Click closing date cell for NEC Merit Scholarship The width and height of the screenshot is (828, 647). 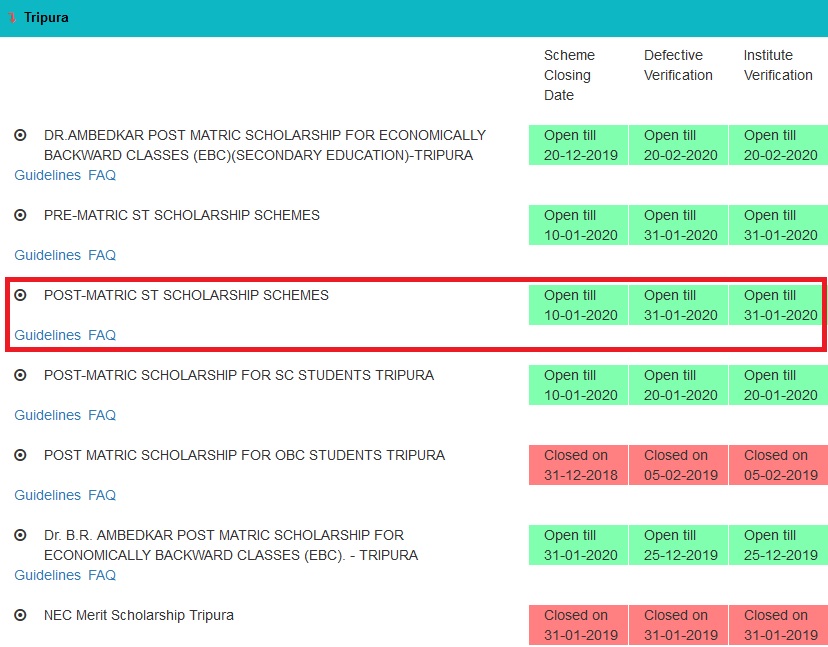tap(578, 625)
